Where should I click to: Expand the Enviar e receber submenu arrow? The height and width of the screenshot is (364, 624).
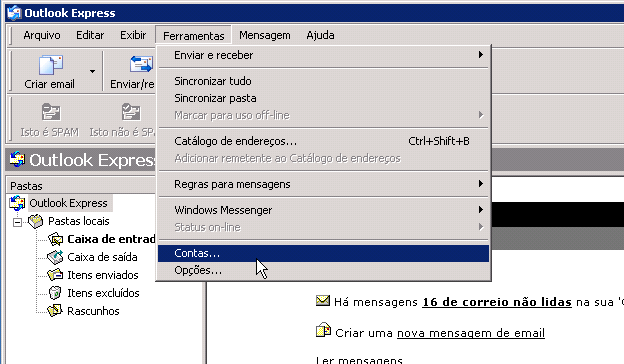481,55
